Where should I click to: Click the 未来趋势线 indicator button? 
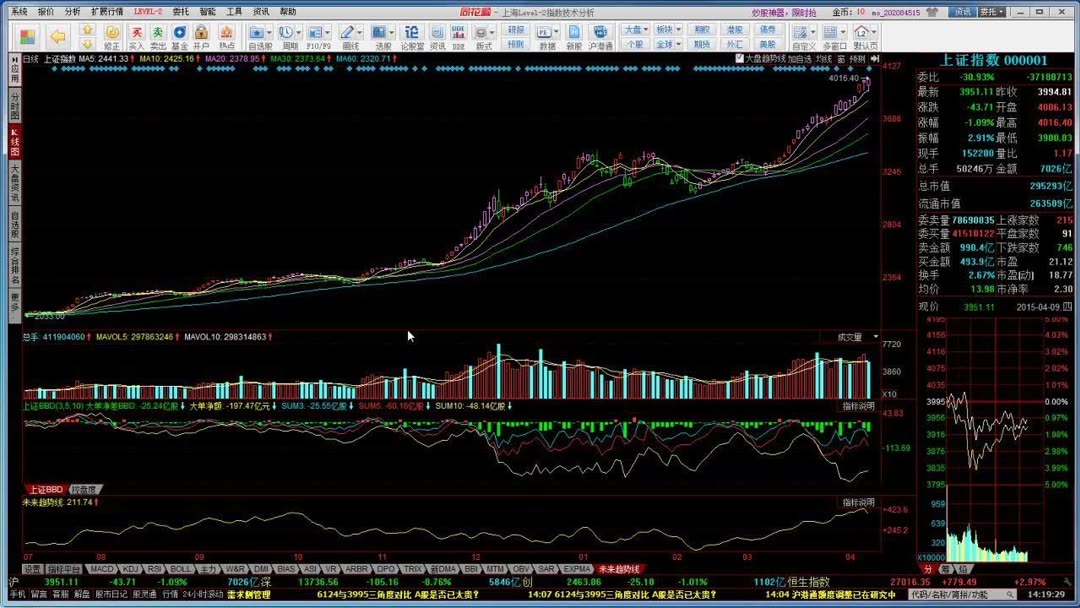pos(619,566)
